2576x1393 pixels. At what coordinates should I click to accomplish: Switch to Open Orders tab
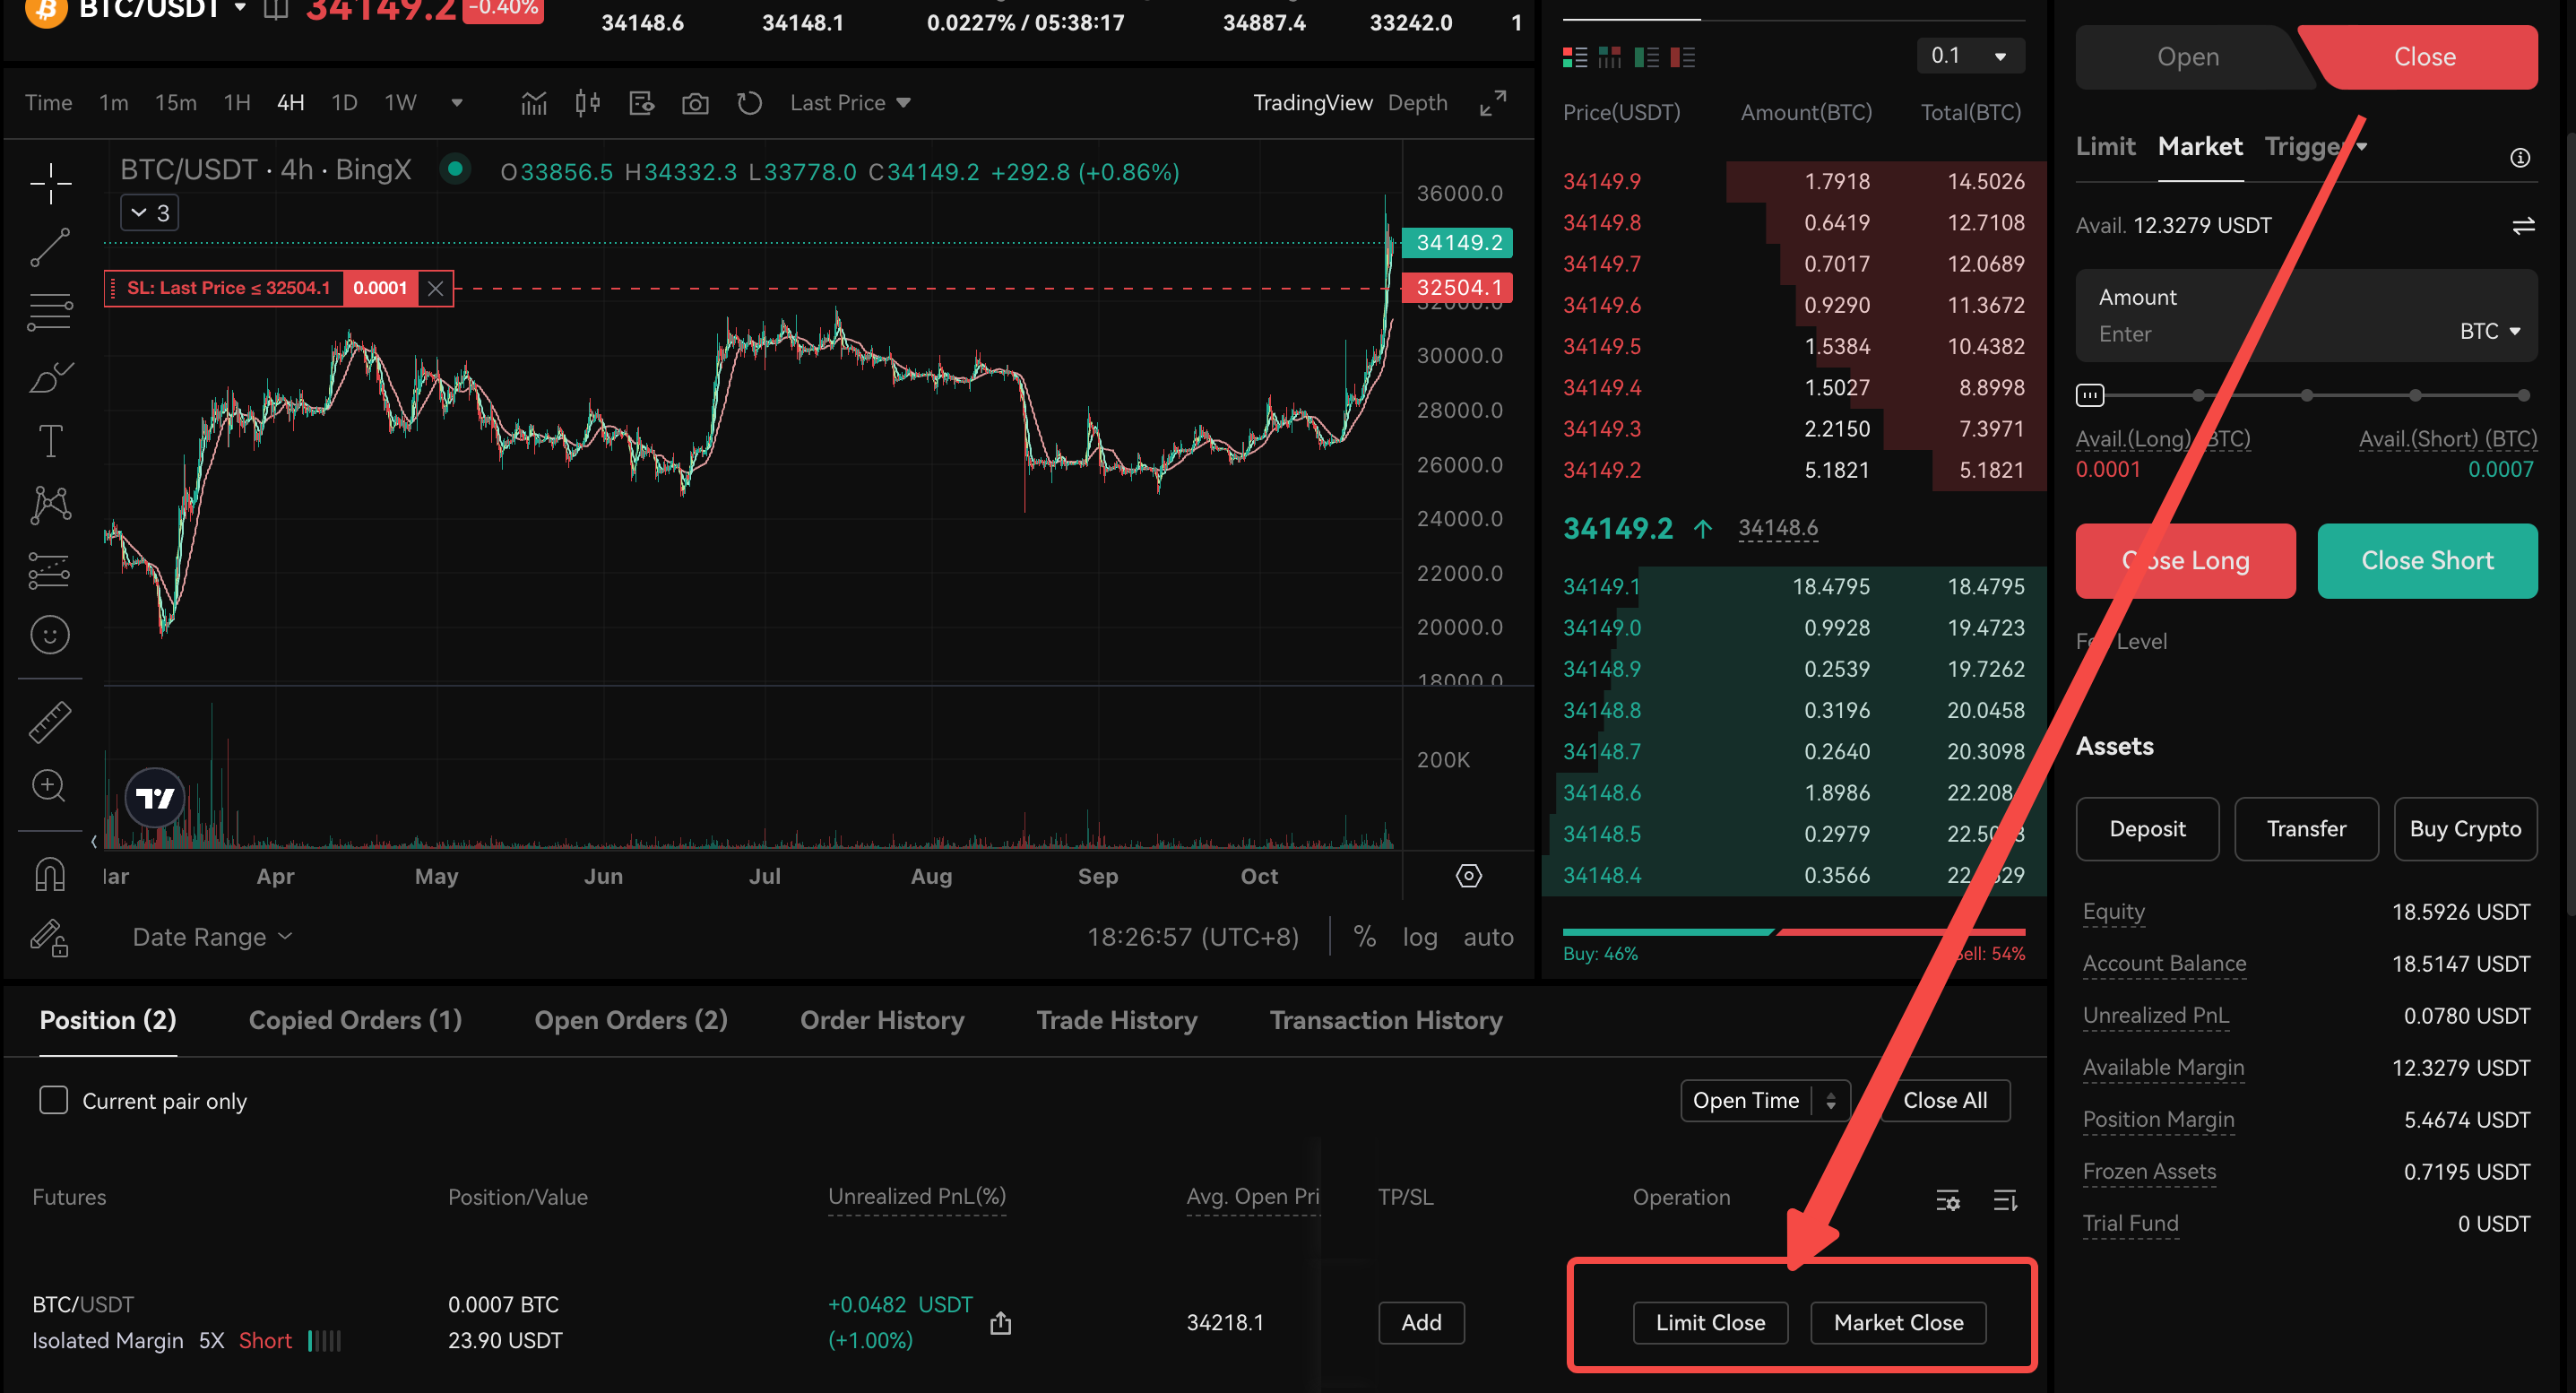[x=630, y=1020]
